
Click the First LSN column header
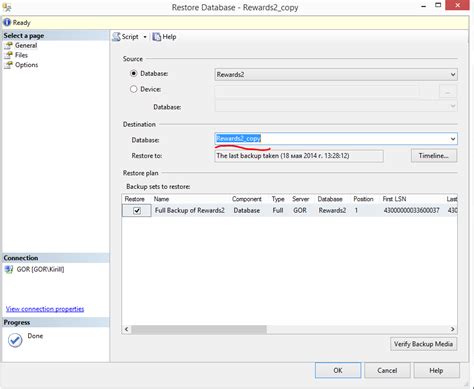click(394, 199)
